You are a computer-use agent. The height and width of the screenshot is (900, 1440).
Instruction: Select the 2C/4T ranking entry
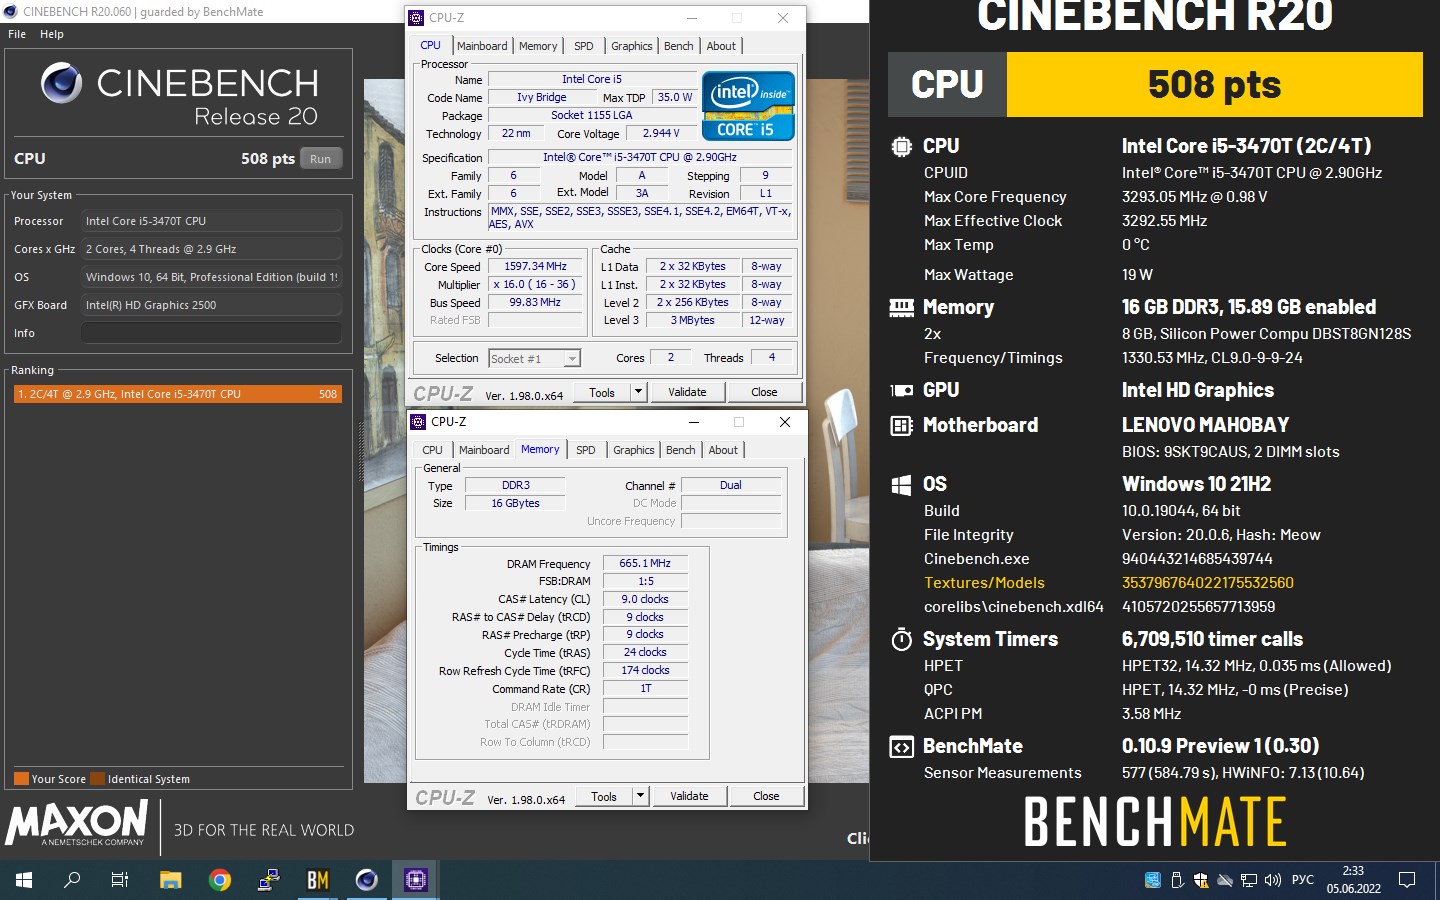click(x=178, y=394)
